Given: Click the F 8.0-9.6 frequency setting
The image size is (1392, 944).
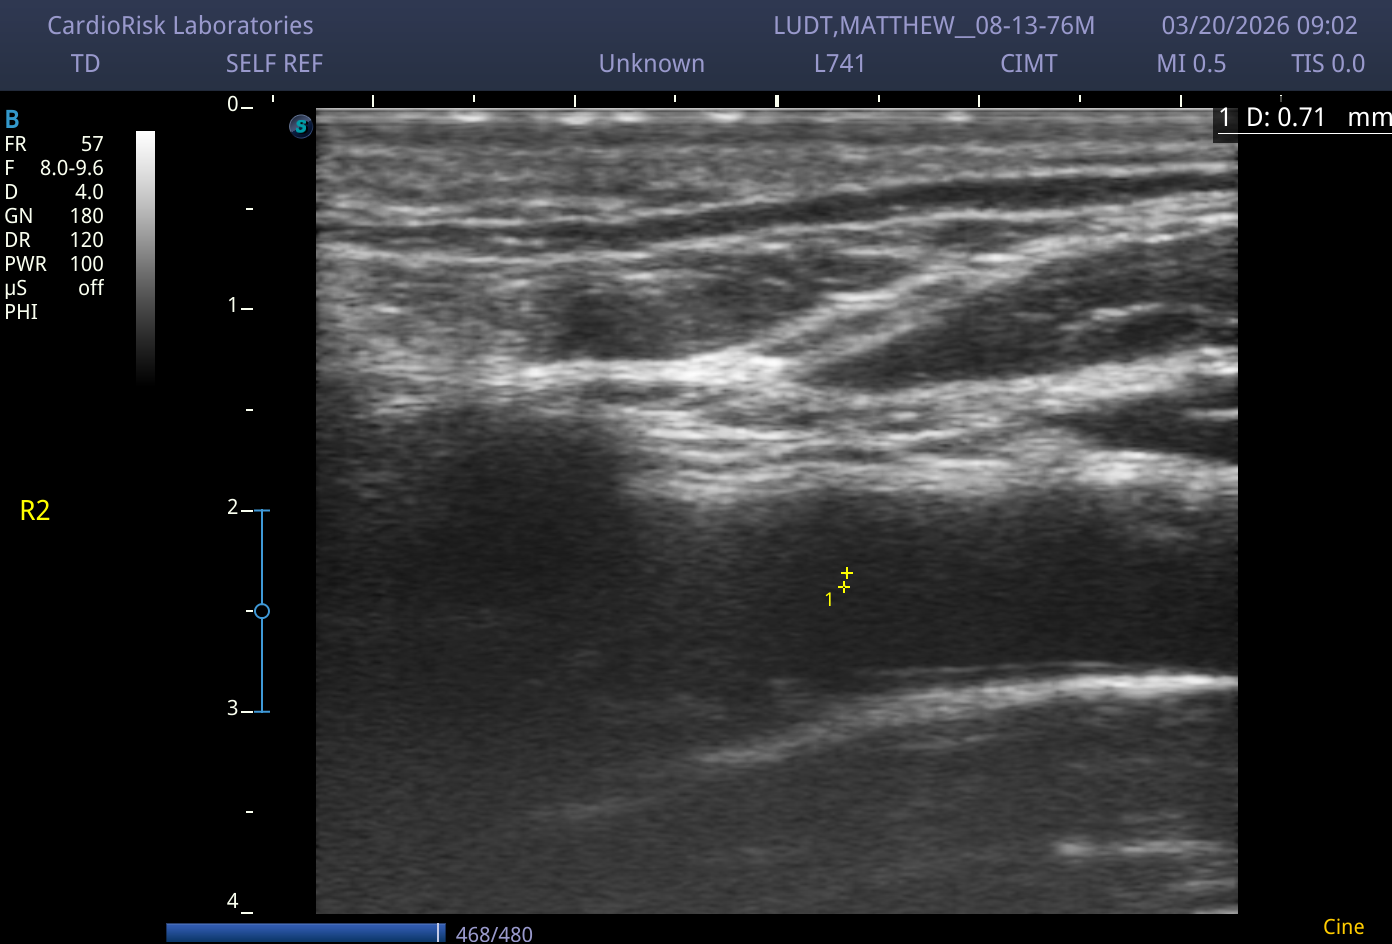Looking at the screenshot, I should [54, 168].
